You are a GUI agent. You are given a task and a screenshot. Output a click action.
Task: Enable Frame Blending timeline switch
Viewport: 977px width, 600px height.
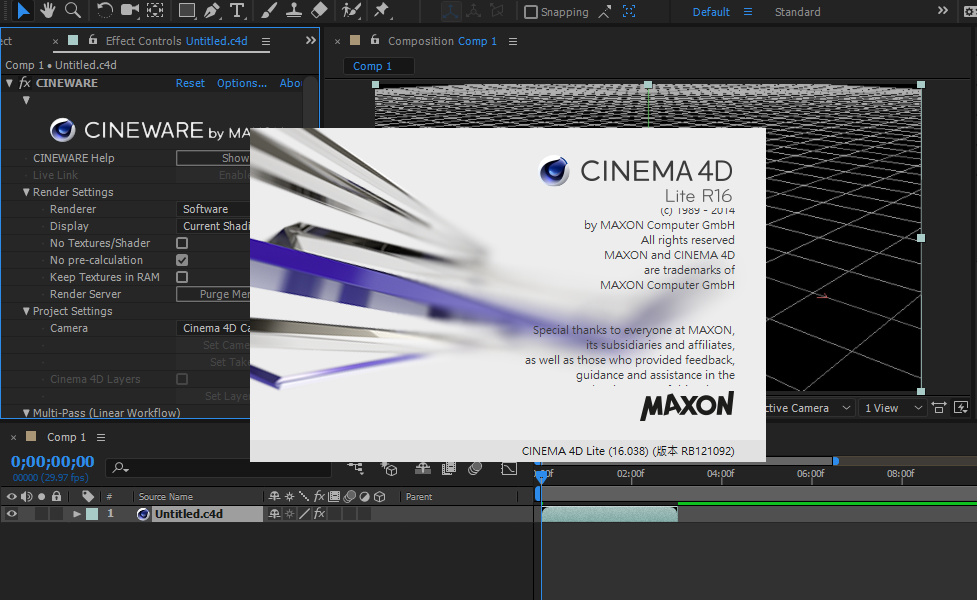pyautogui.click(x=449, y=469)
